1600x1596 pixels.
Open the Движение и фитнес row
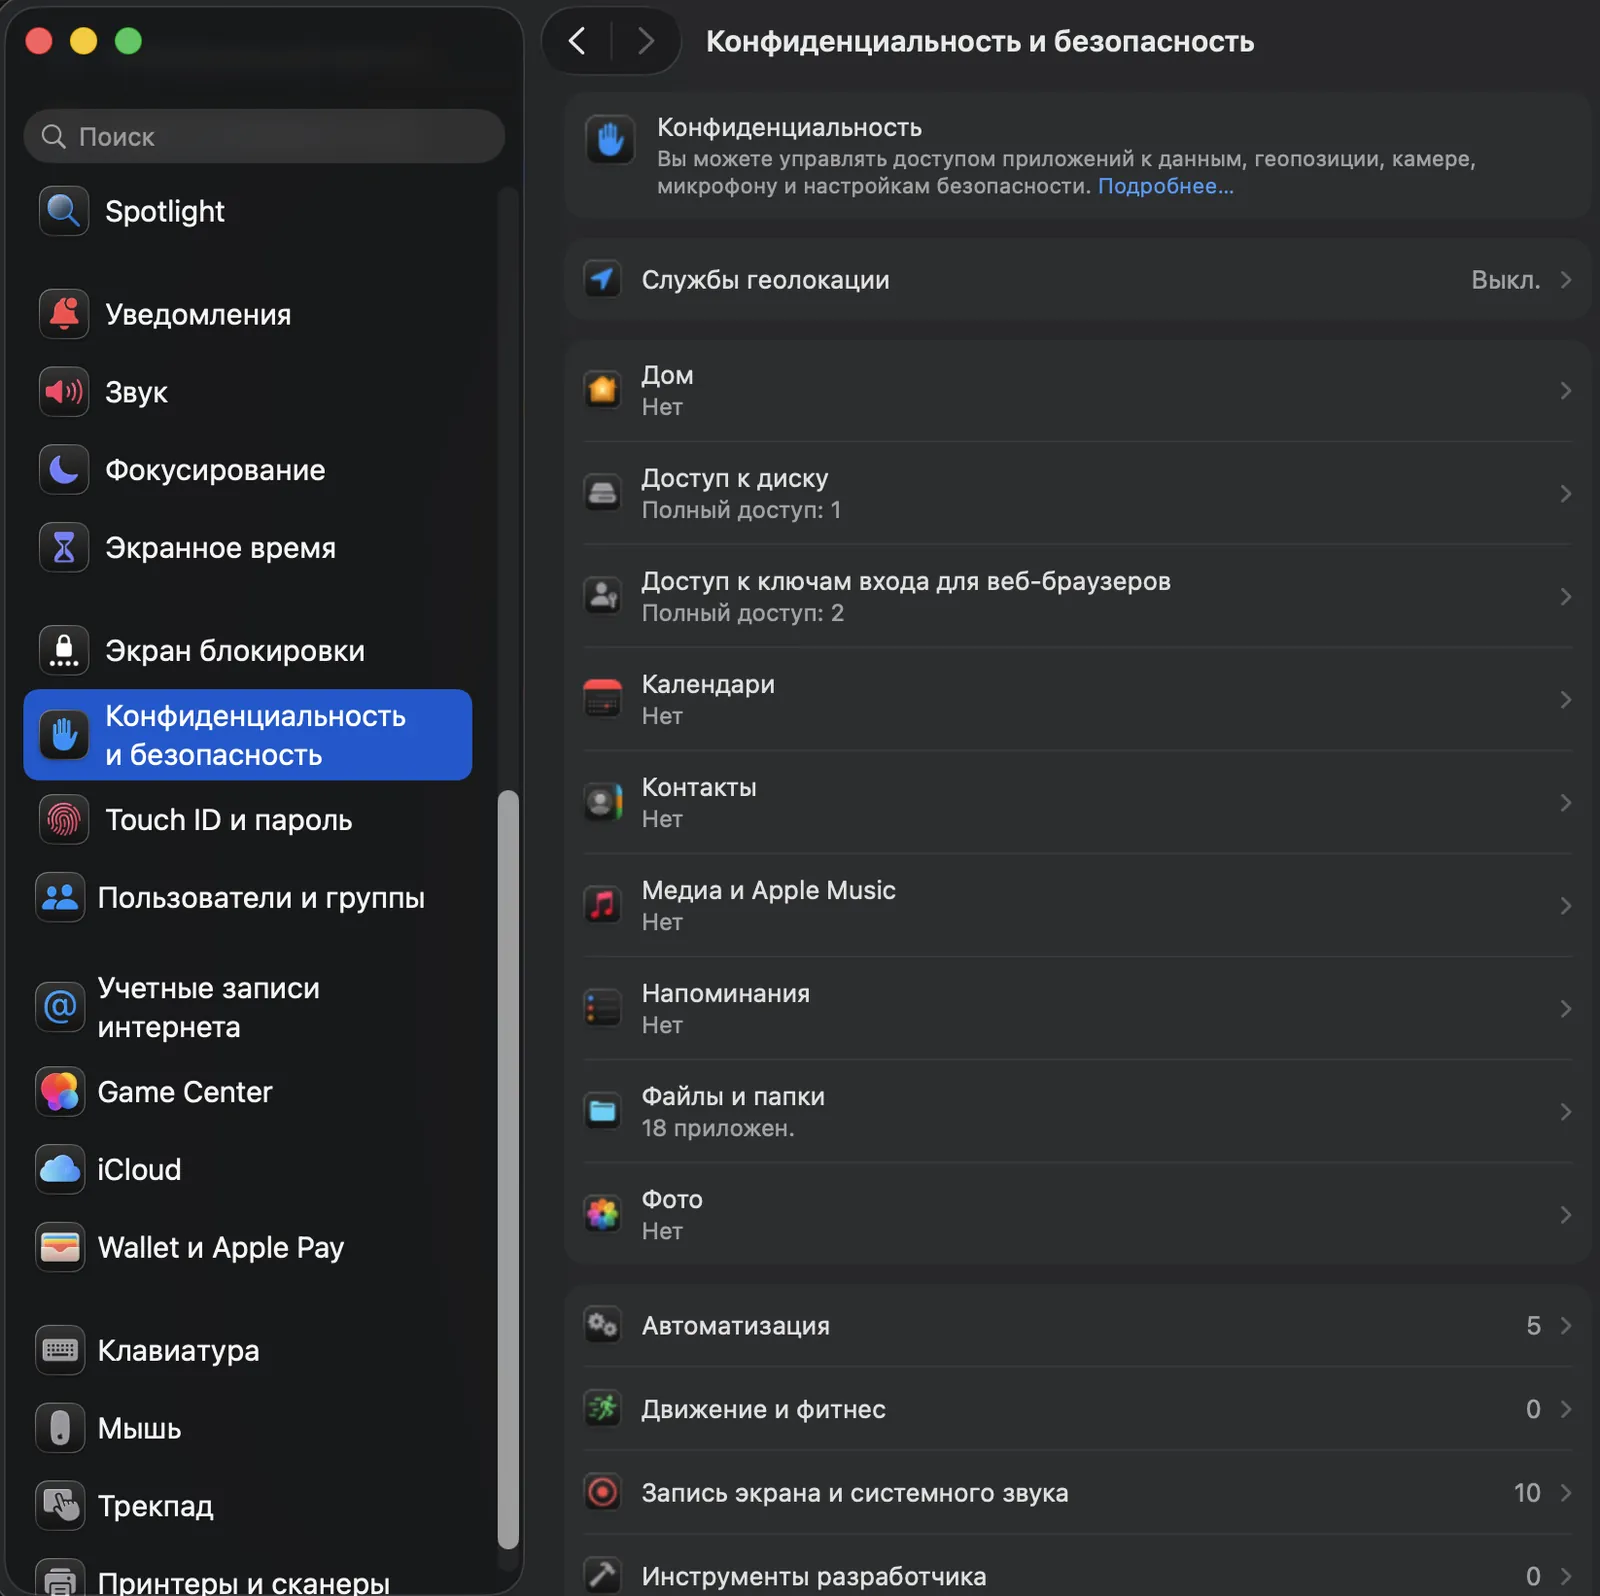coord(1077,1409)
